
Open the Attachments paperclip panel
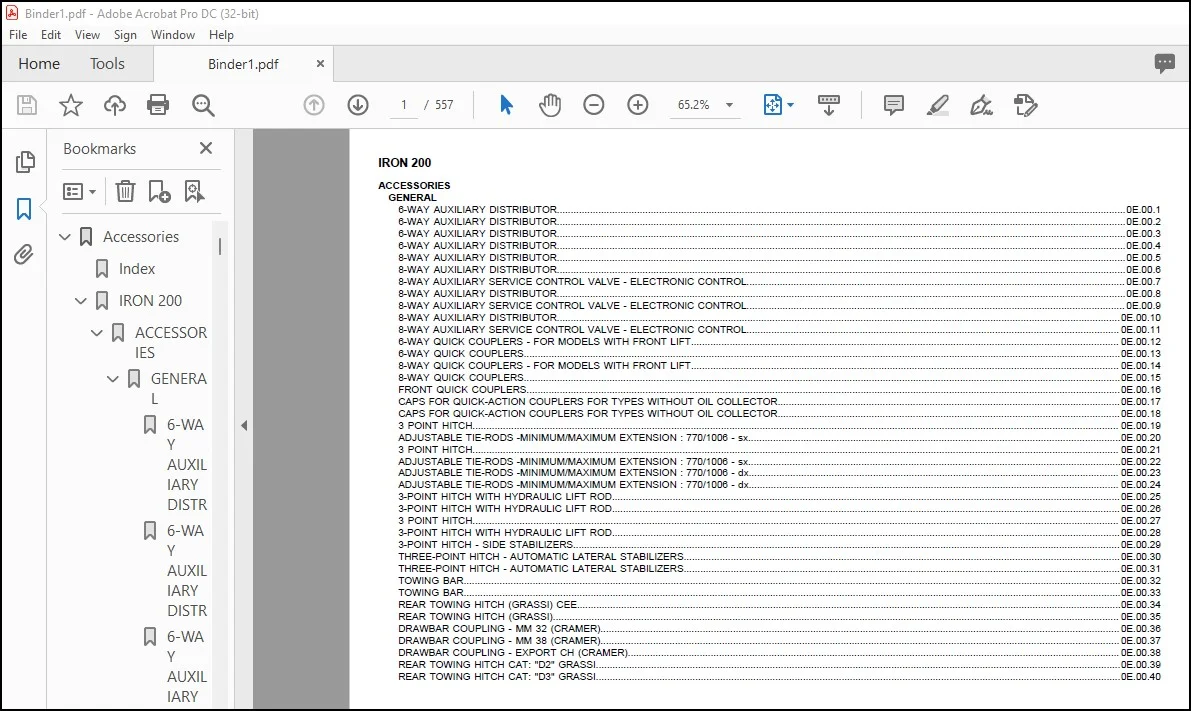point(24,254)
